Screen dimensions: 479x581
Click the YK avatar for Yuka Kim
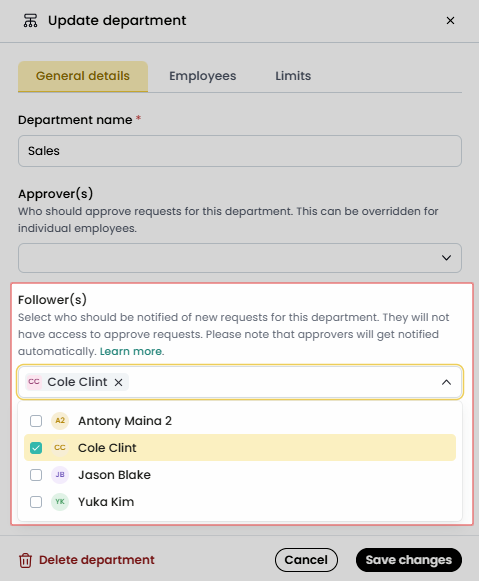coord(60,502)
